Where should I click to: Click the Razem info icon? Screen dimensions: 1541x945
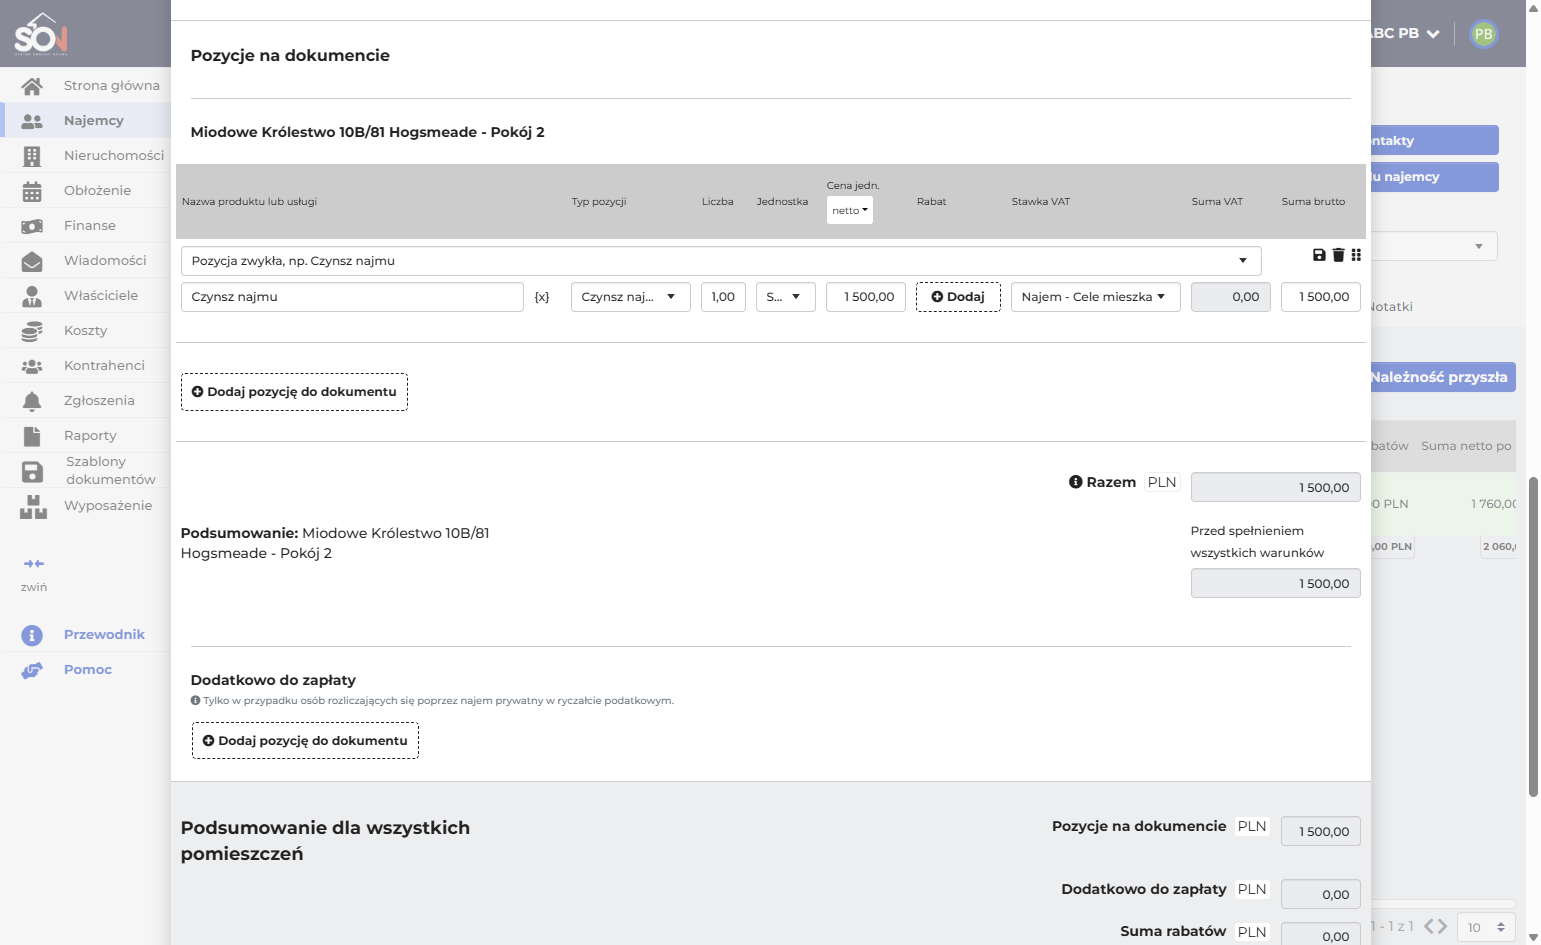[x=1076, y=482]
